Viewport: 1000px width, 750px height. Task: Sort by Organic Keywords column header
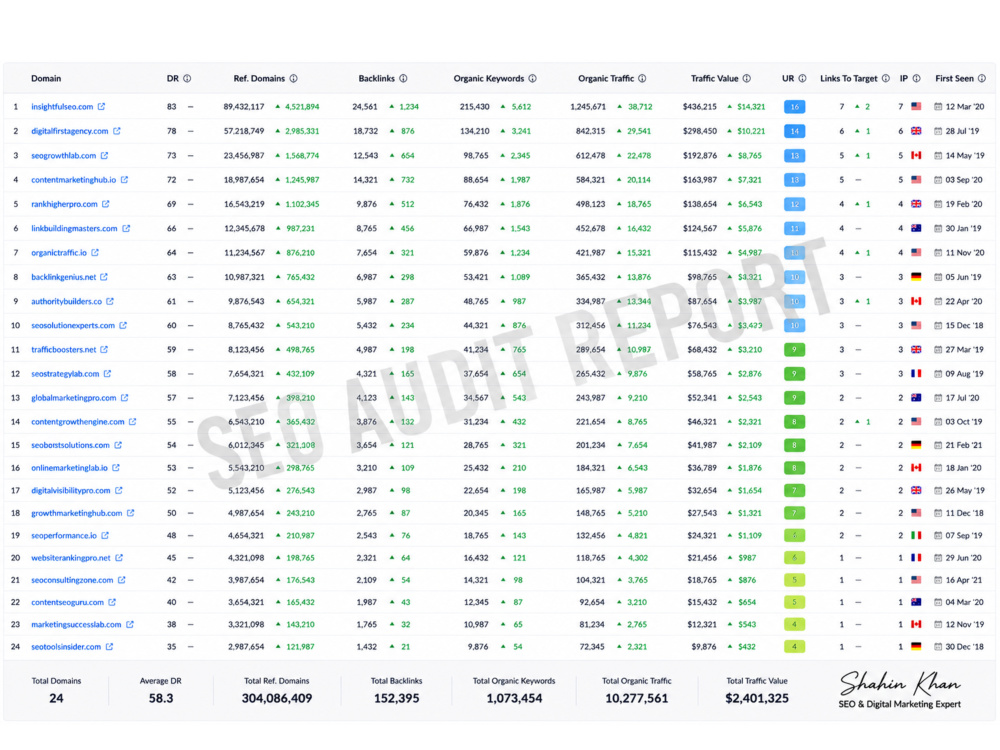click(x=489, y=78)
